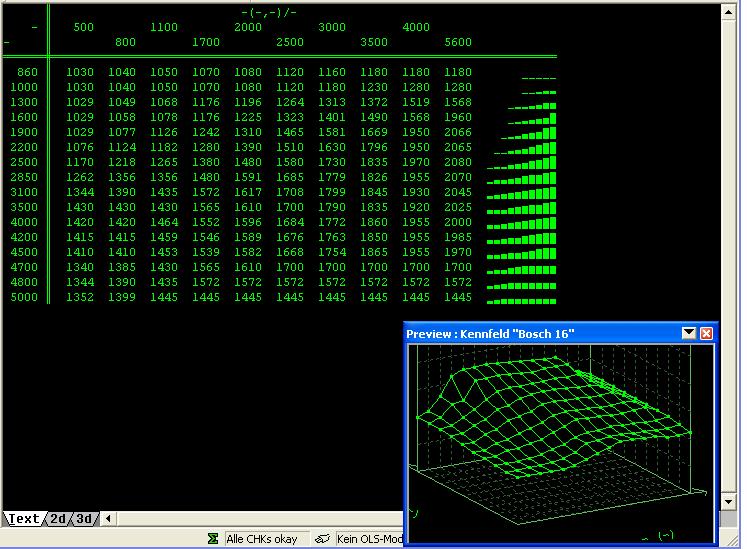The image size is (747, 549).
Task: Select the cell with value 1860
Action: tap(374, 222)
